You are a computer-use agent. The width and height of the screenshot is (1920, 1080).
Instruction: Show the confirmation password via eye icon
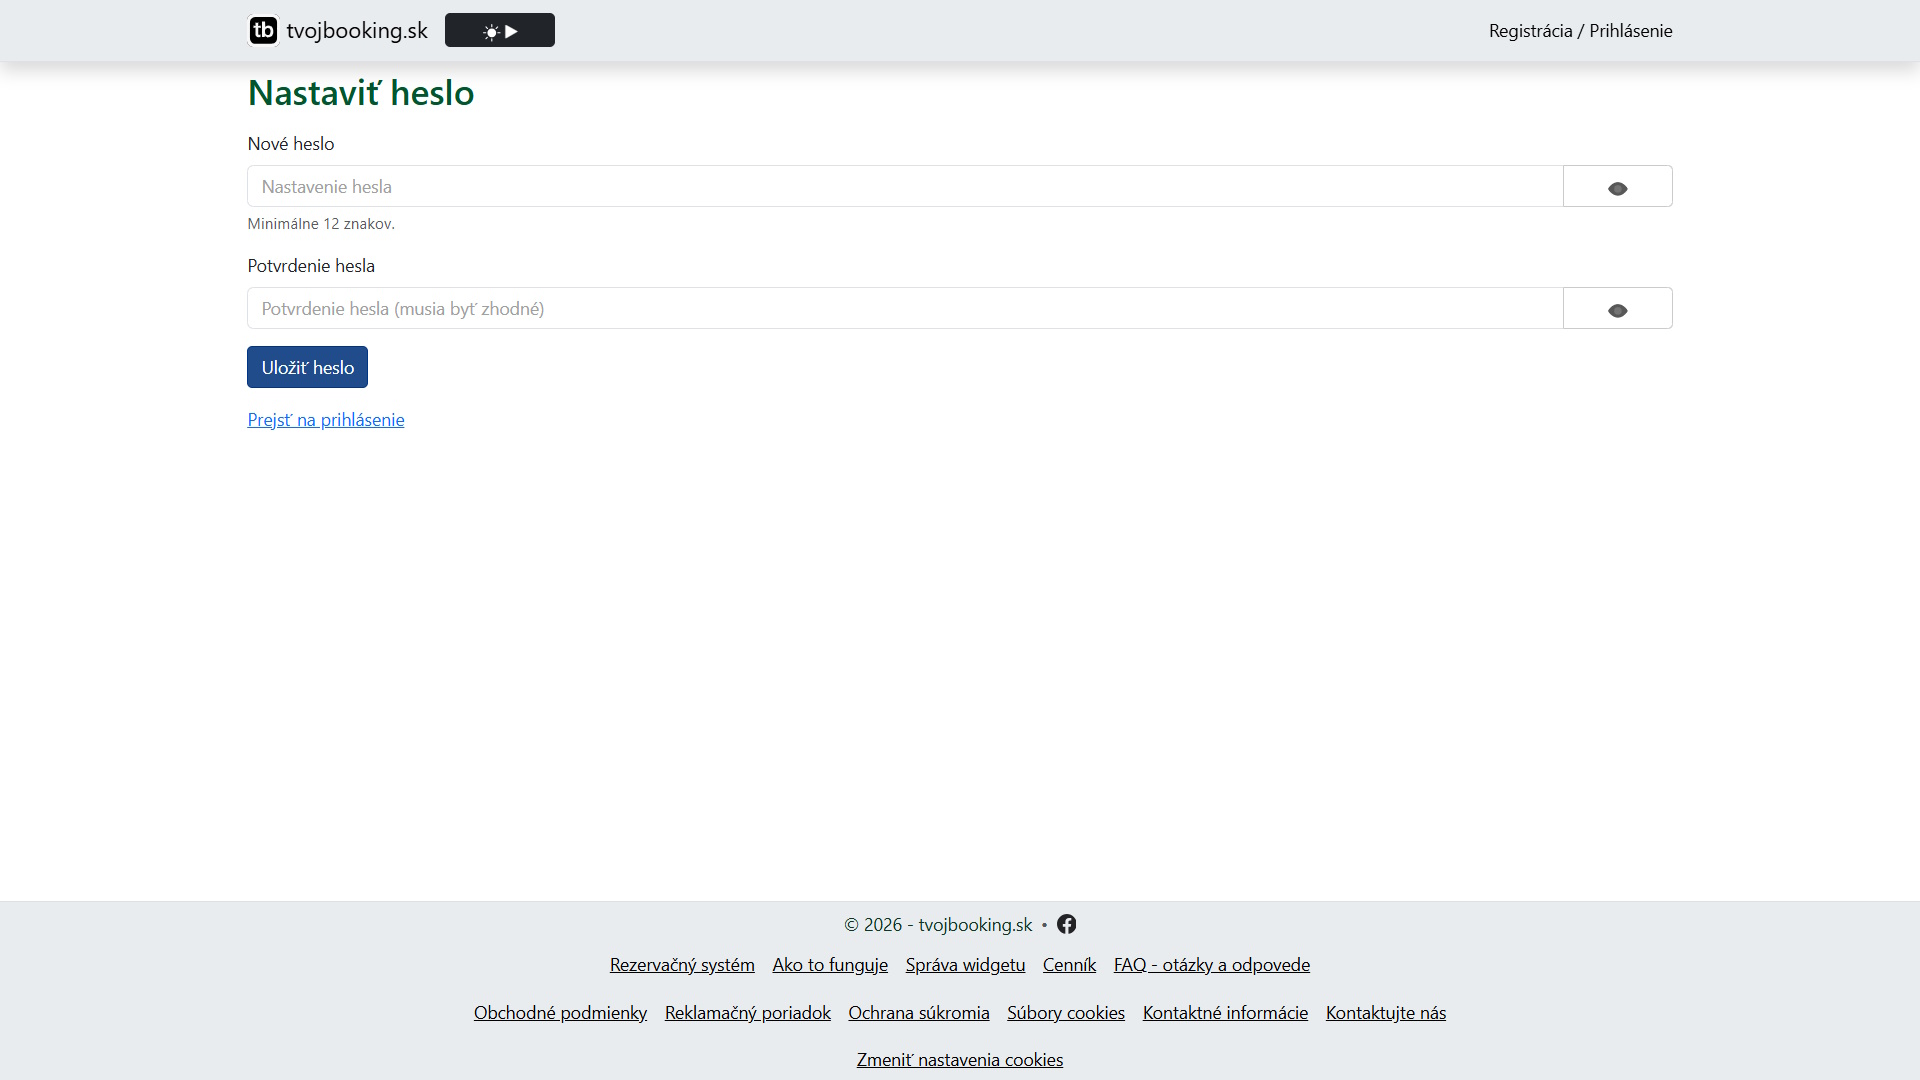tap(1618, 308)
